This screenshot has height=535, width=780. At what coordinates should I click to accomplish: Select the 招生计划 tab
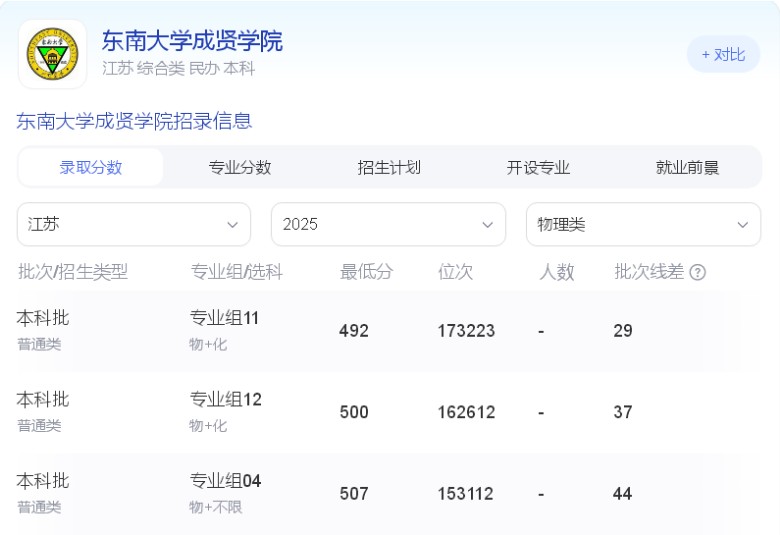tap(389, 167)
